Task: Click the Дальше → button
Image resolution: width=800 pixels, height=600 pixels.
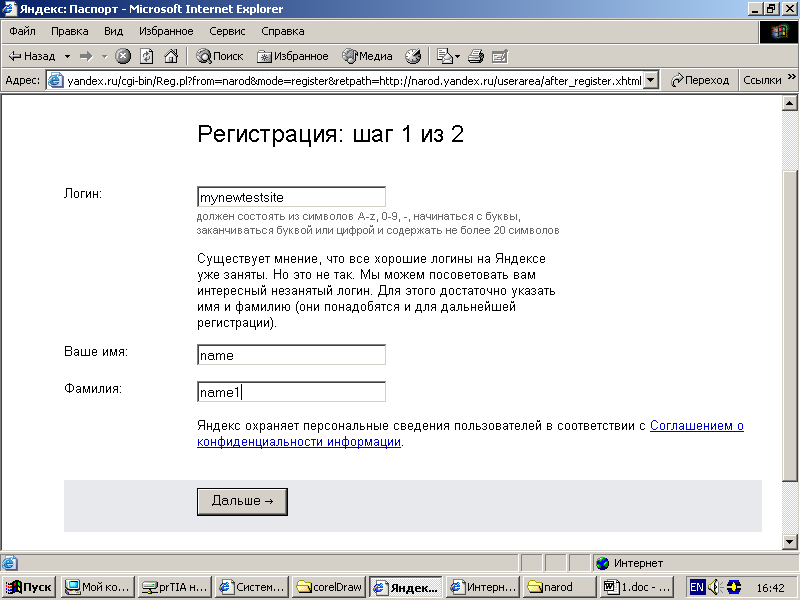Action: 242,502
